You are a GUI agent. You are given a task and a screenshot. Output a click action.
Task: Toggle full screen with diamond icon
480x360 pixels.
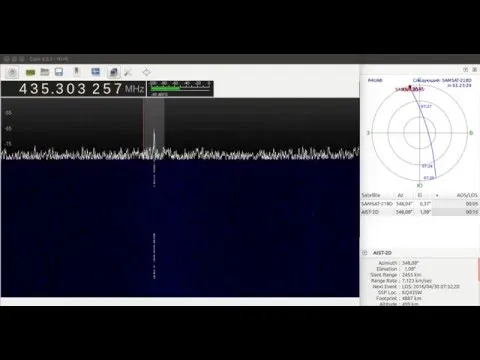pyautogui.click(x=146, y=72)
